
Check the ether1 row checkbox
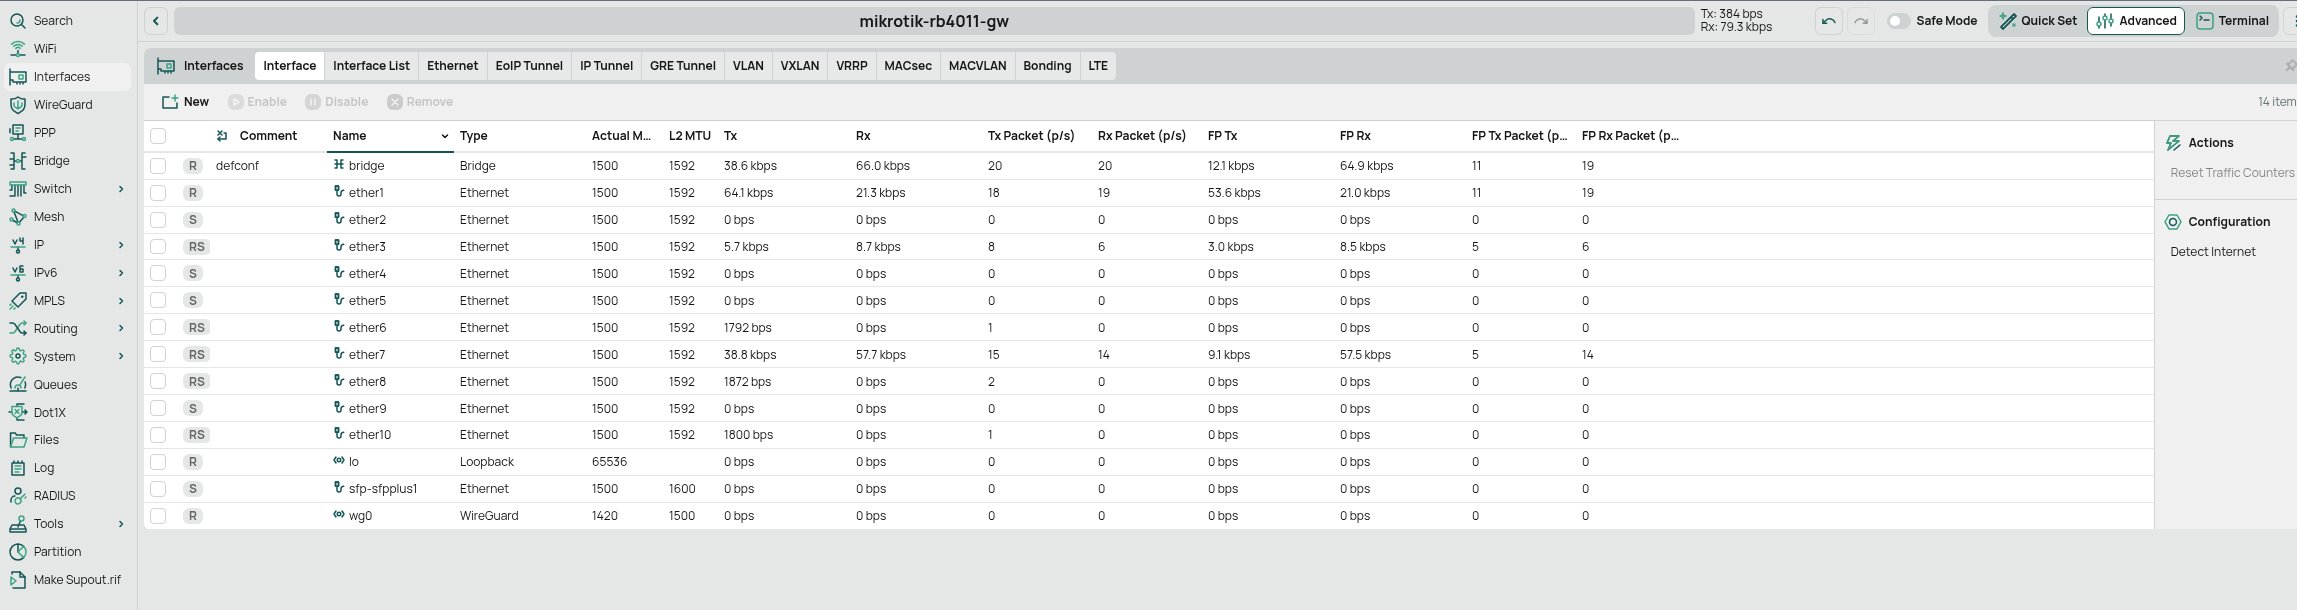pyautogui.click(x=158, y=192)
